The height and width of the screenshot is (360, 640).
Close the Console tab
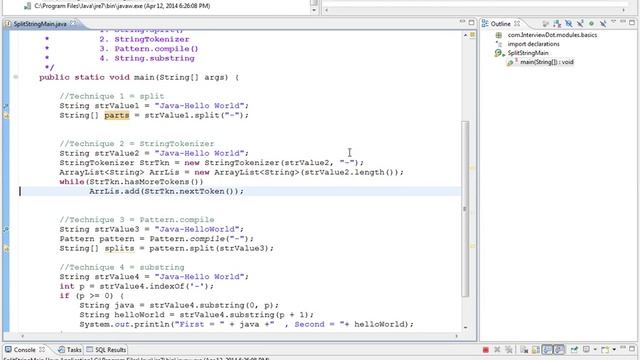coord(42,349)
